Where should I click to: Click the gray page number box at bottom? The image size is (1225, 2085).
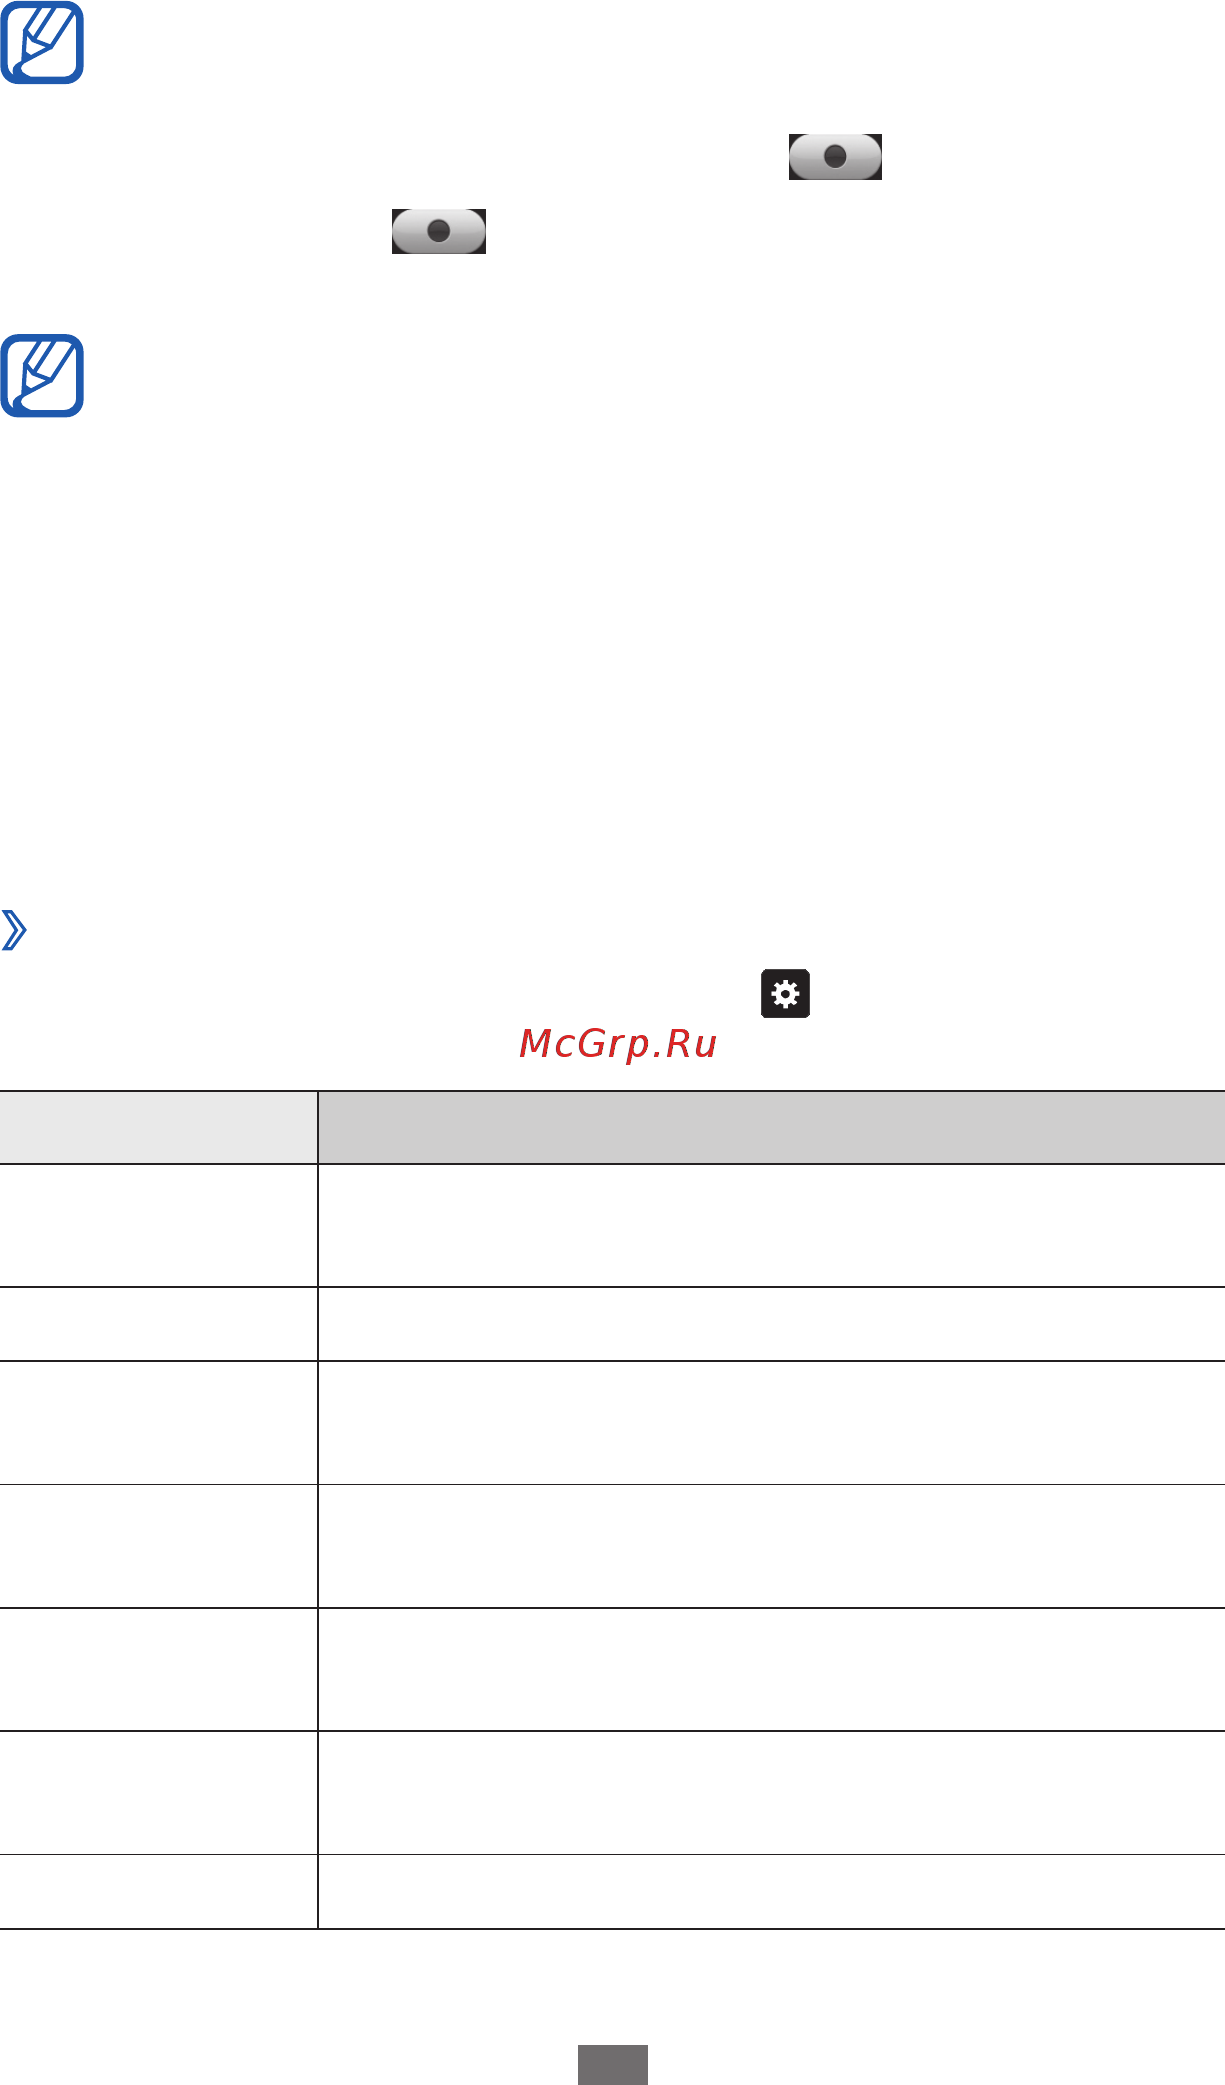613,2065
